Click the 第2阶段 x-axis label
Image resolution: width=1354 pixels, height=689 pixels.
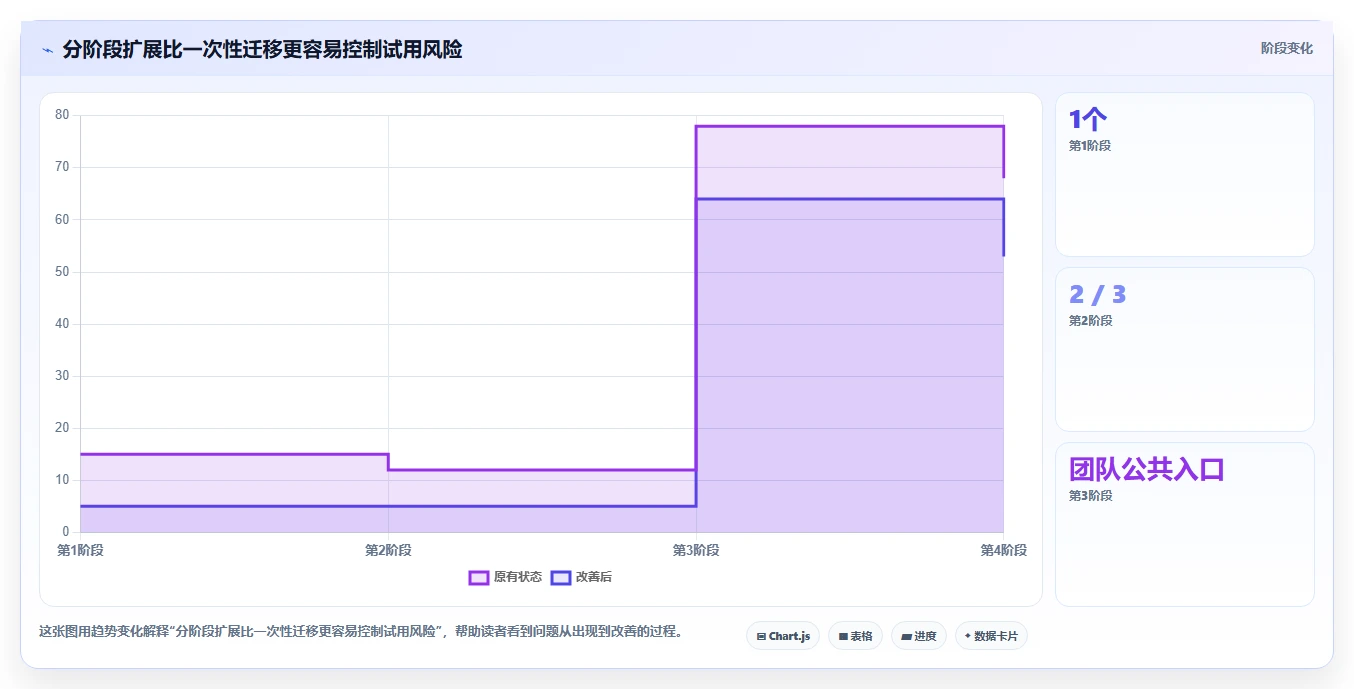coord(388,550)
